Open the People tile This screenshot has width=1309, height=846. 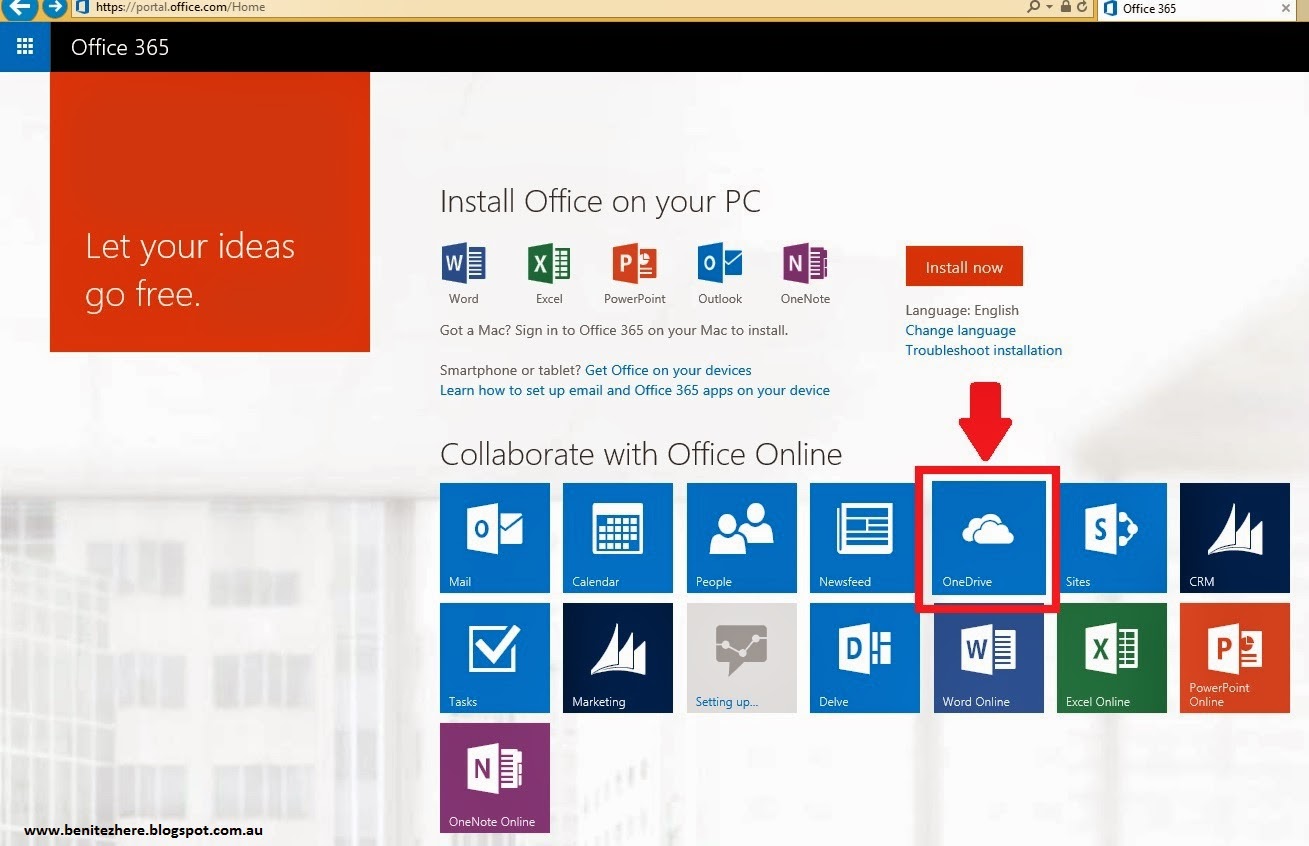pos(742,538)
